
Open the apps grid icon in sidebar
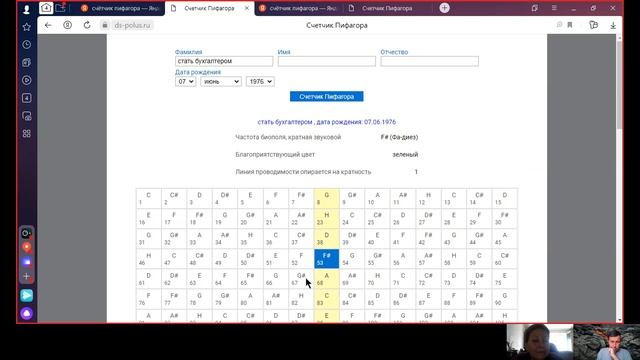27,133
